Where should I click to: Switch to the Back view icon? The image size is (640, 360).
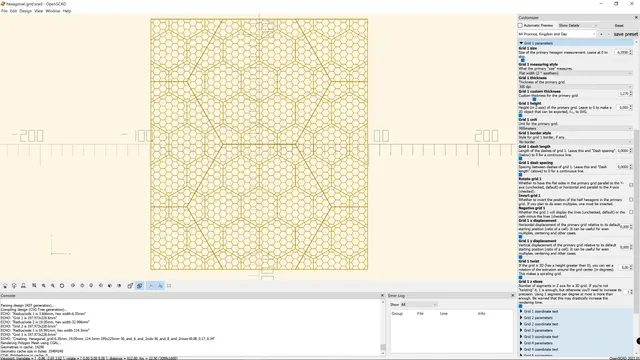coord(119,286)
